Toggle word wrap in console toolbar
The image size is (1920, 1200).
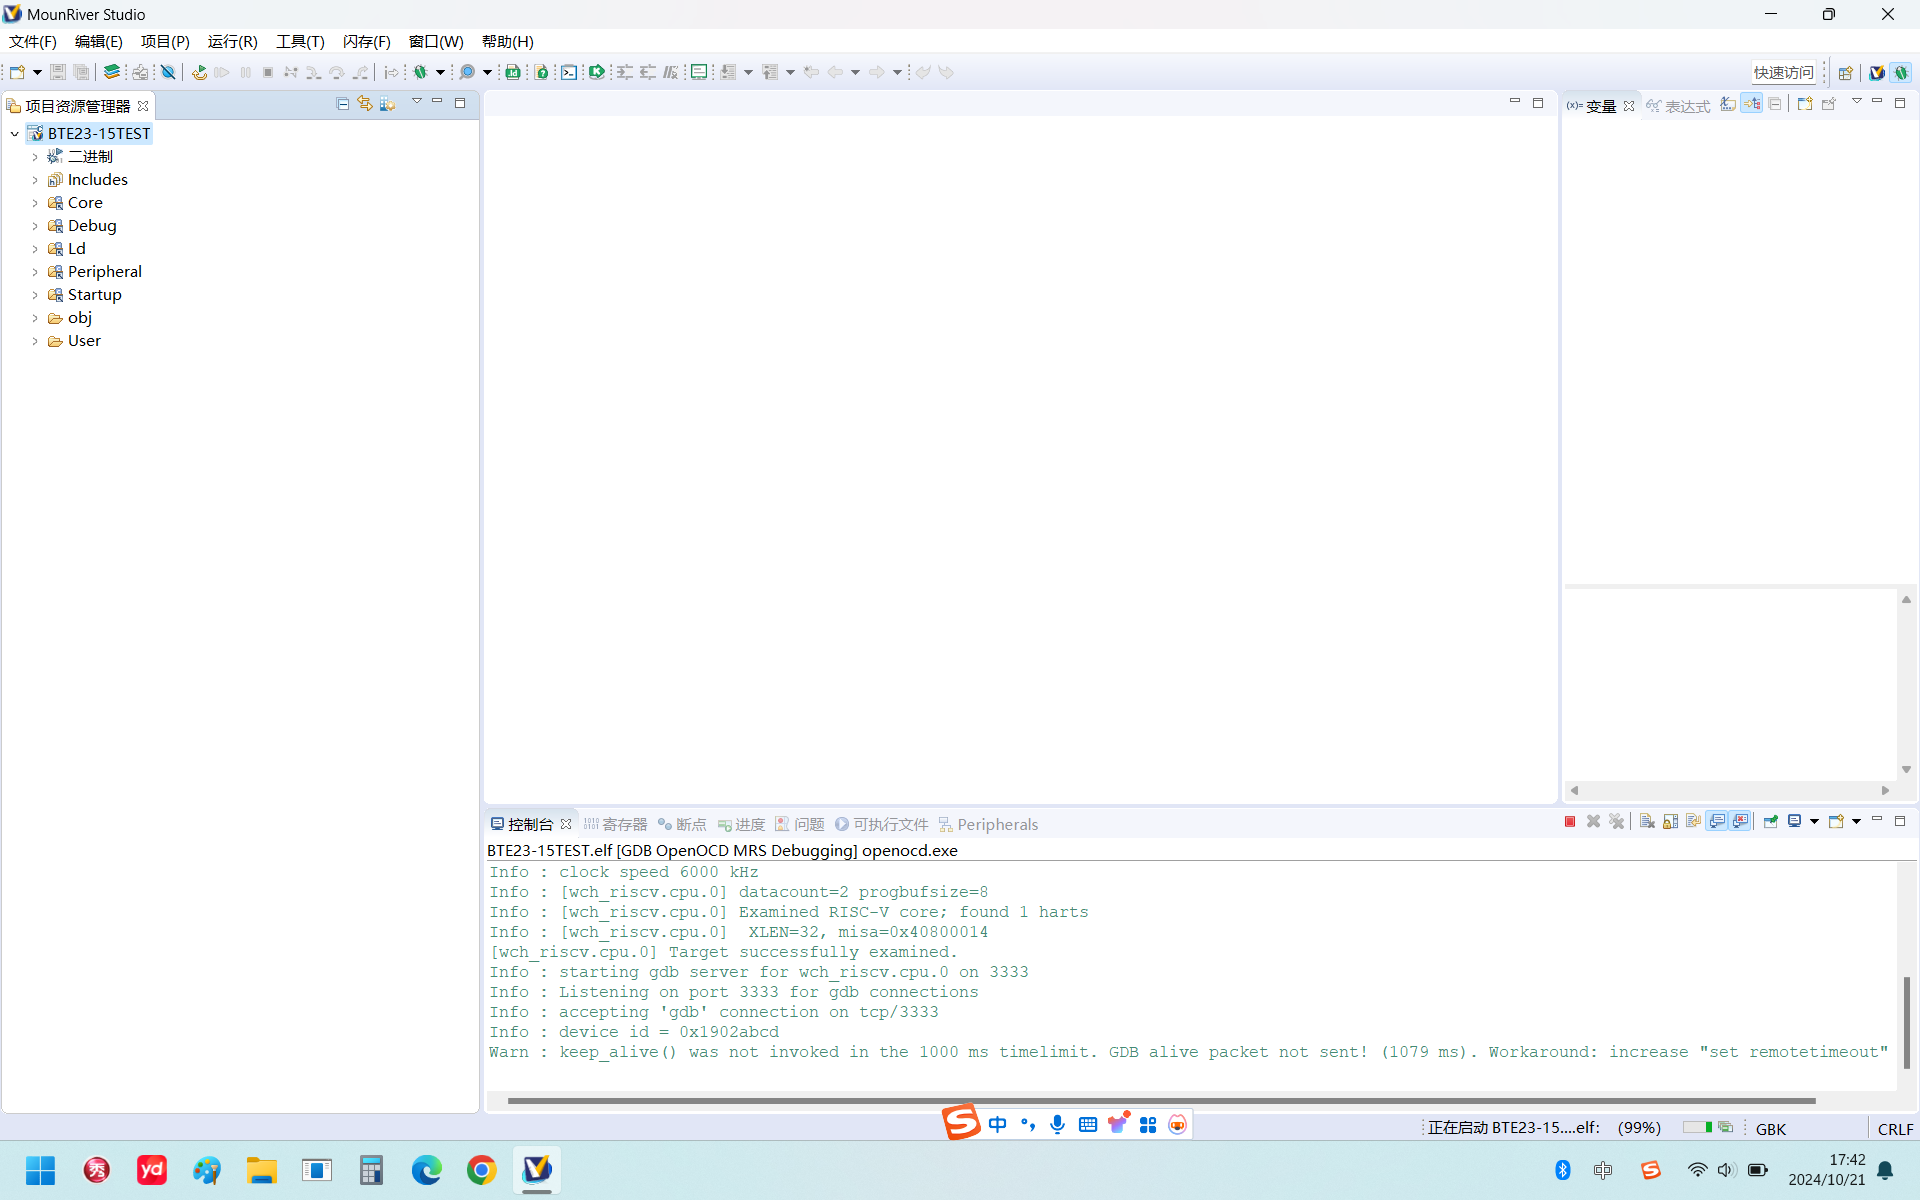click(1694, 822)
